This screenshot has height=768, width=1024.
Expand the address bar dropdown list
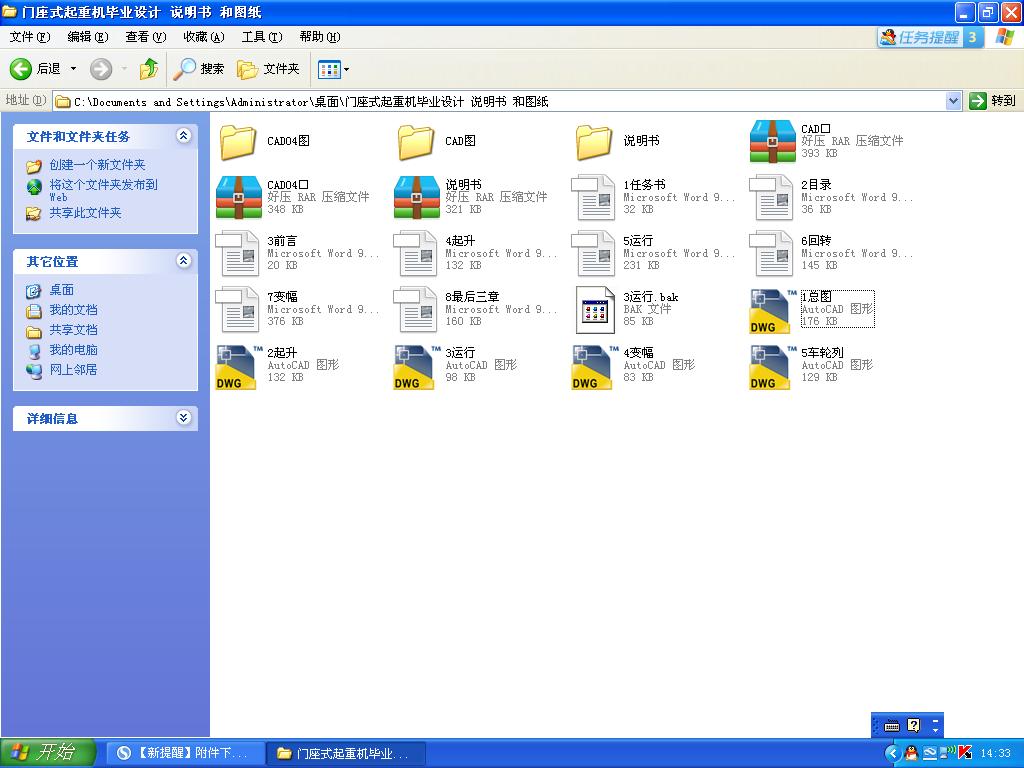tap(953, 101)
